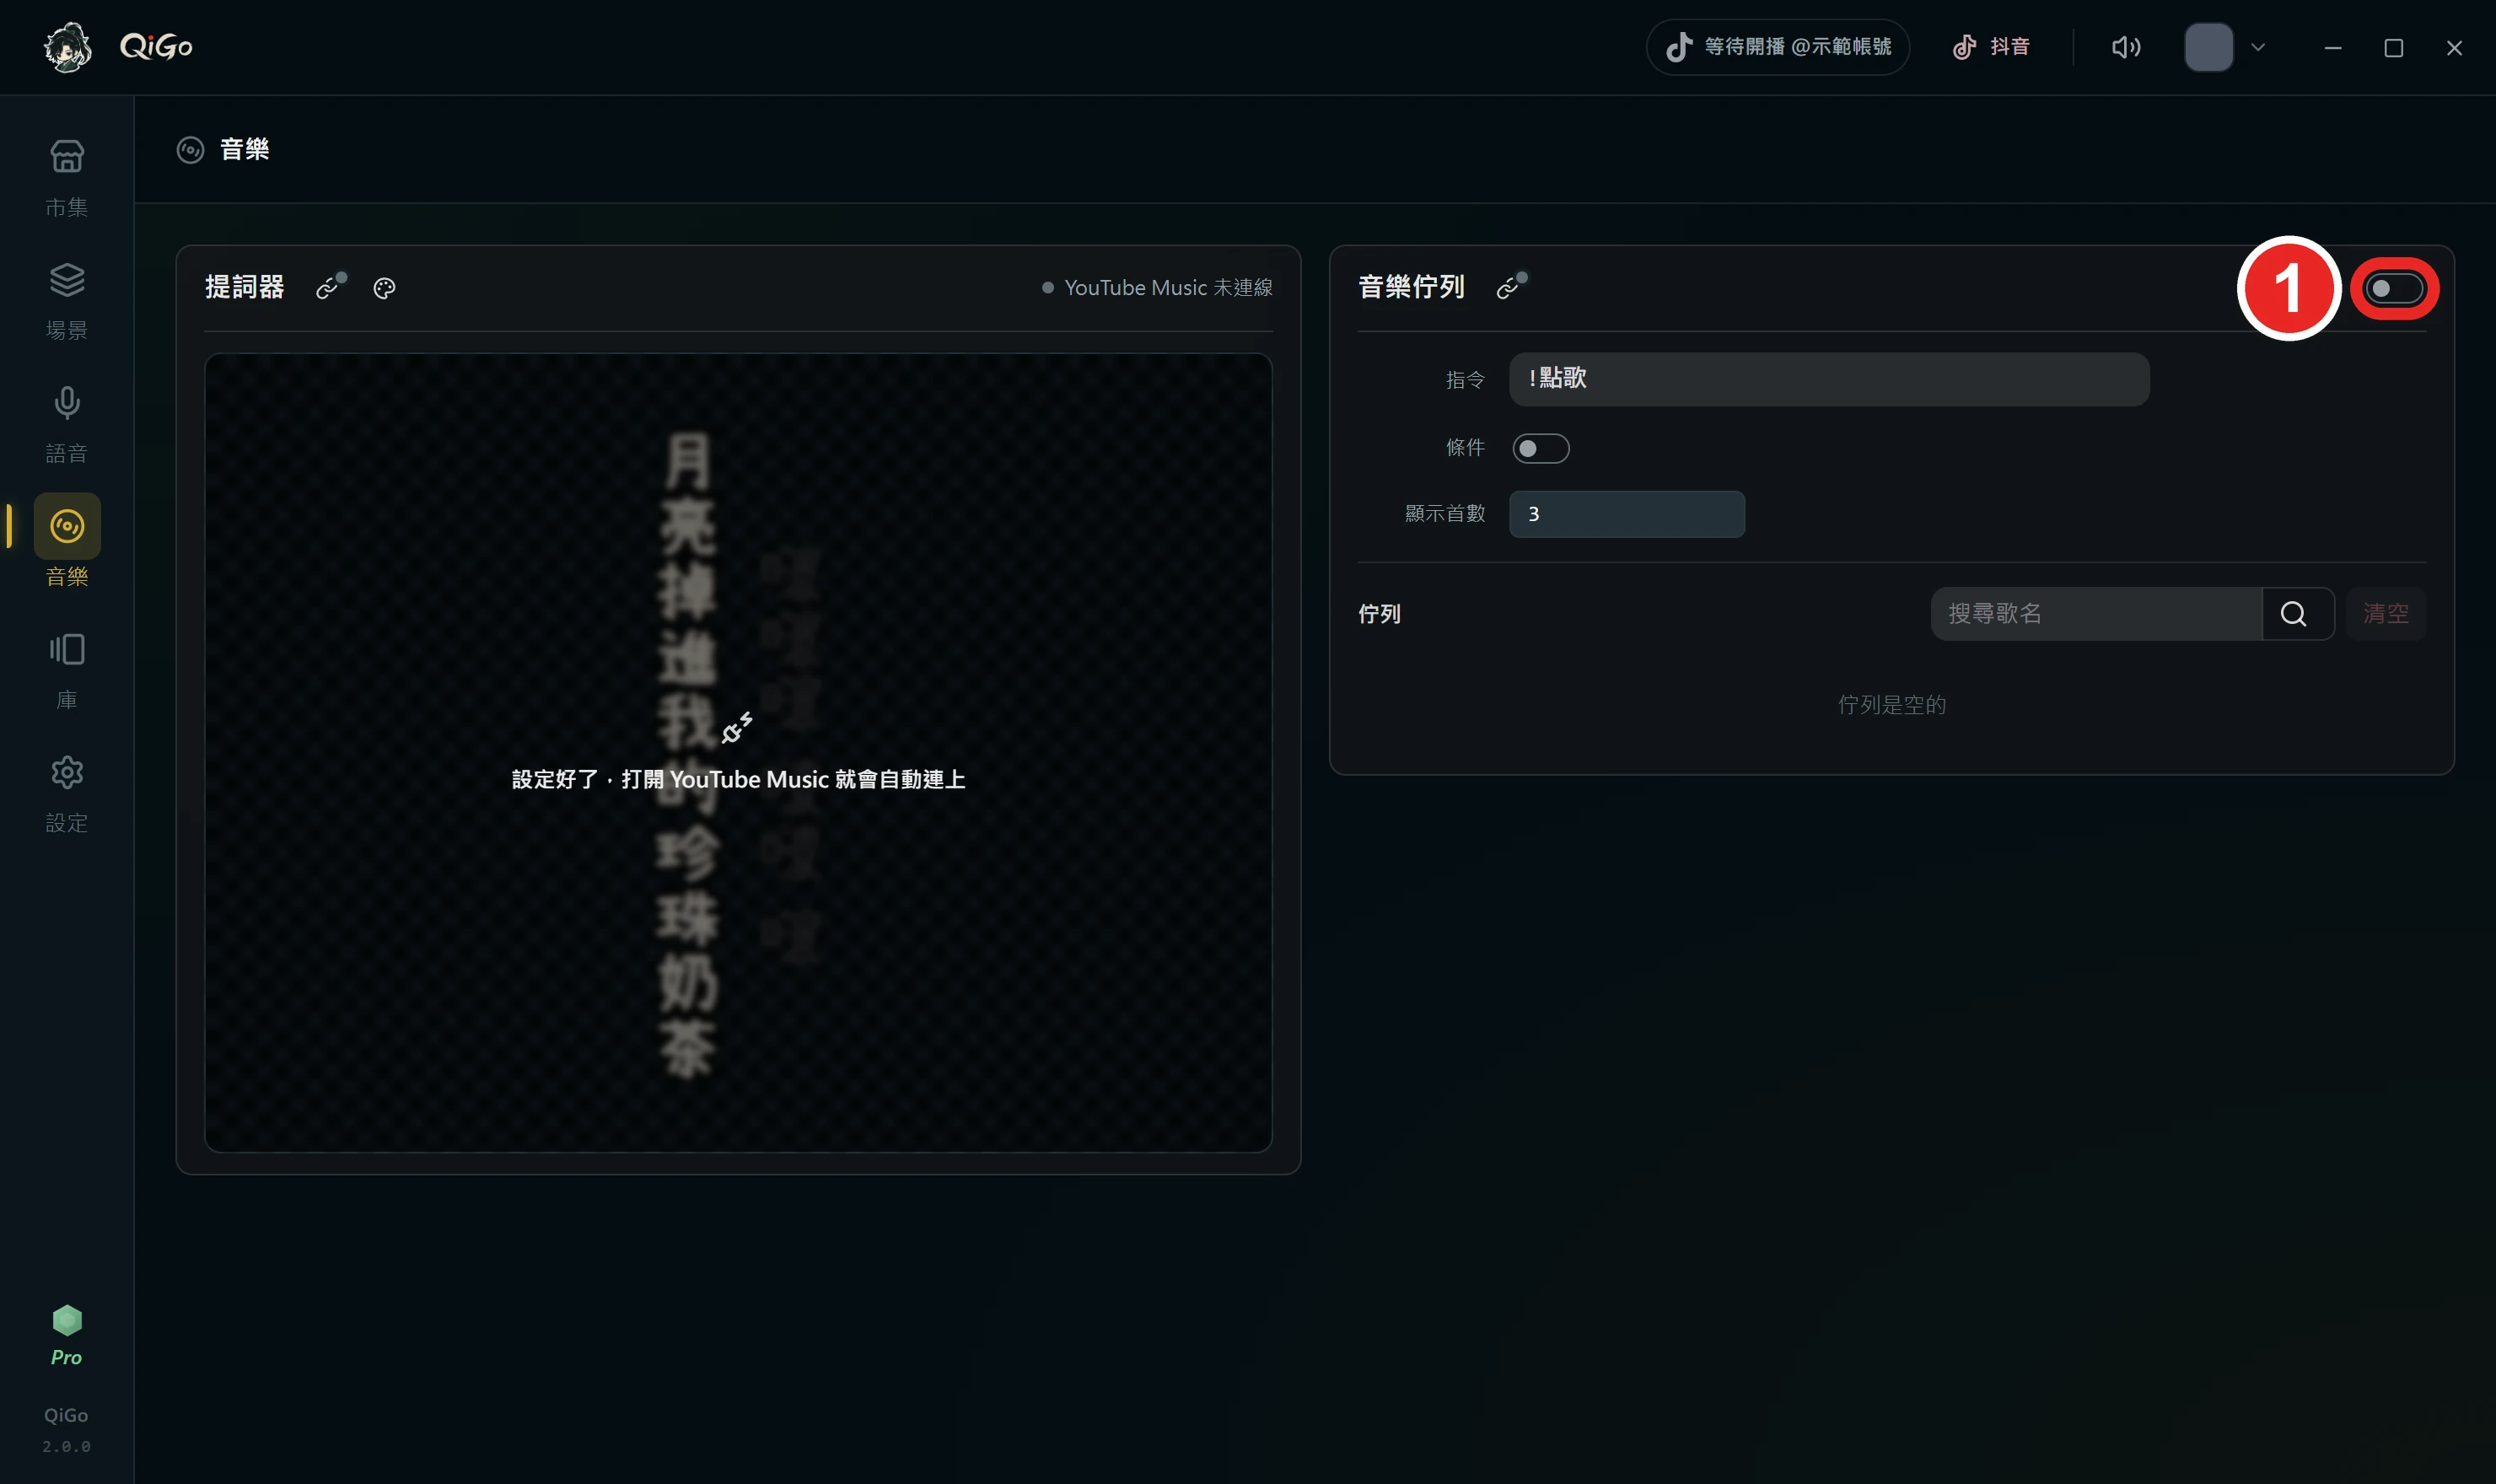Toggle the 條件 switch on
This screenshot has width=2496, height=1484.
pos(1541,448)
